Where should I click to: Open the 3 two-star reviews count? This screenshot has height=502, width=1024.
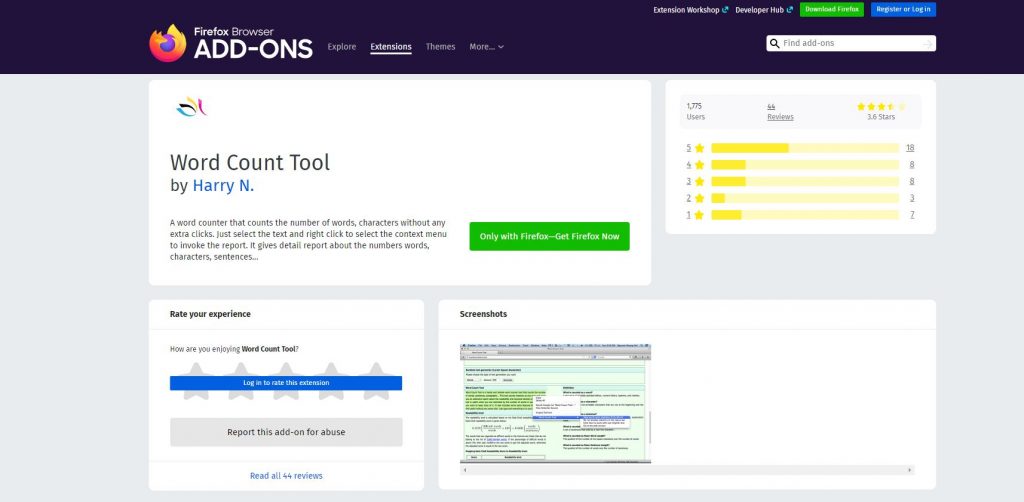912,198
